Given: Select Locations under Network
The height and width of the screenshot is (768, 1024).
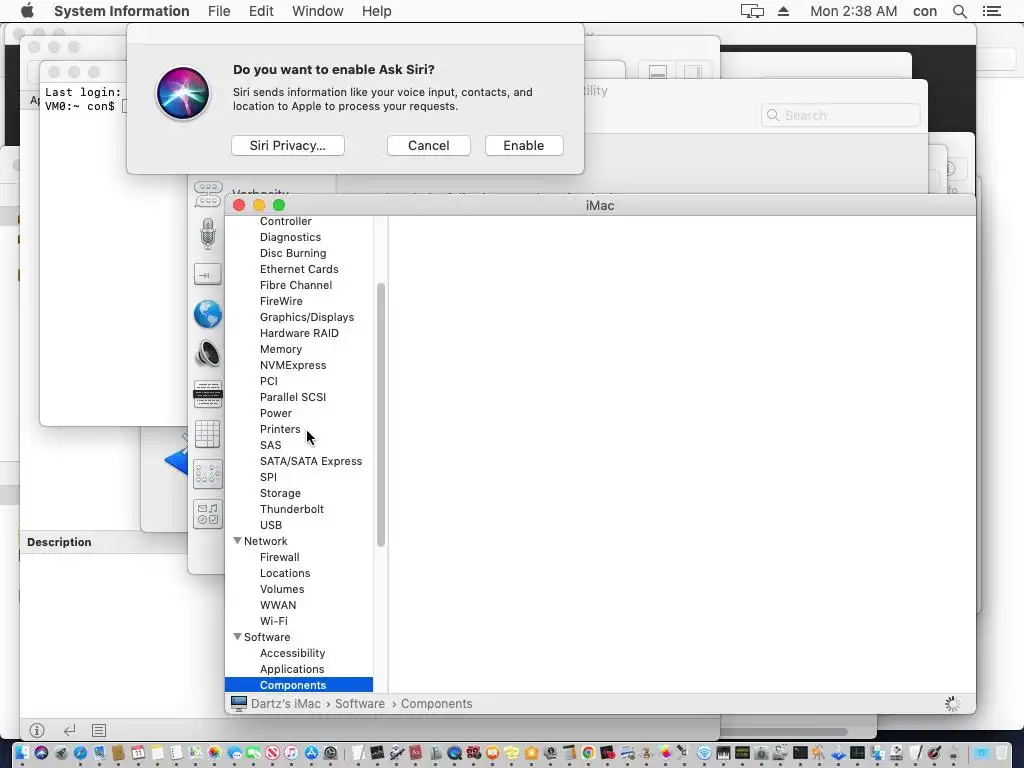Looking at the screenshot, I should [285, 573].
